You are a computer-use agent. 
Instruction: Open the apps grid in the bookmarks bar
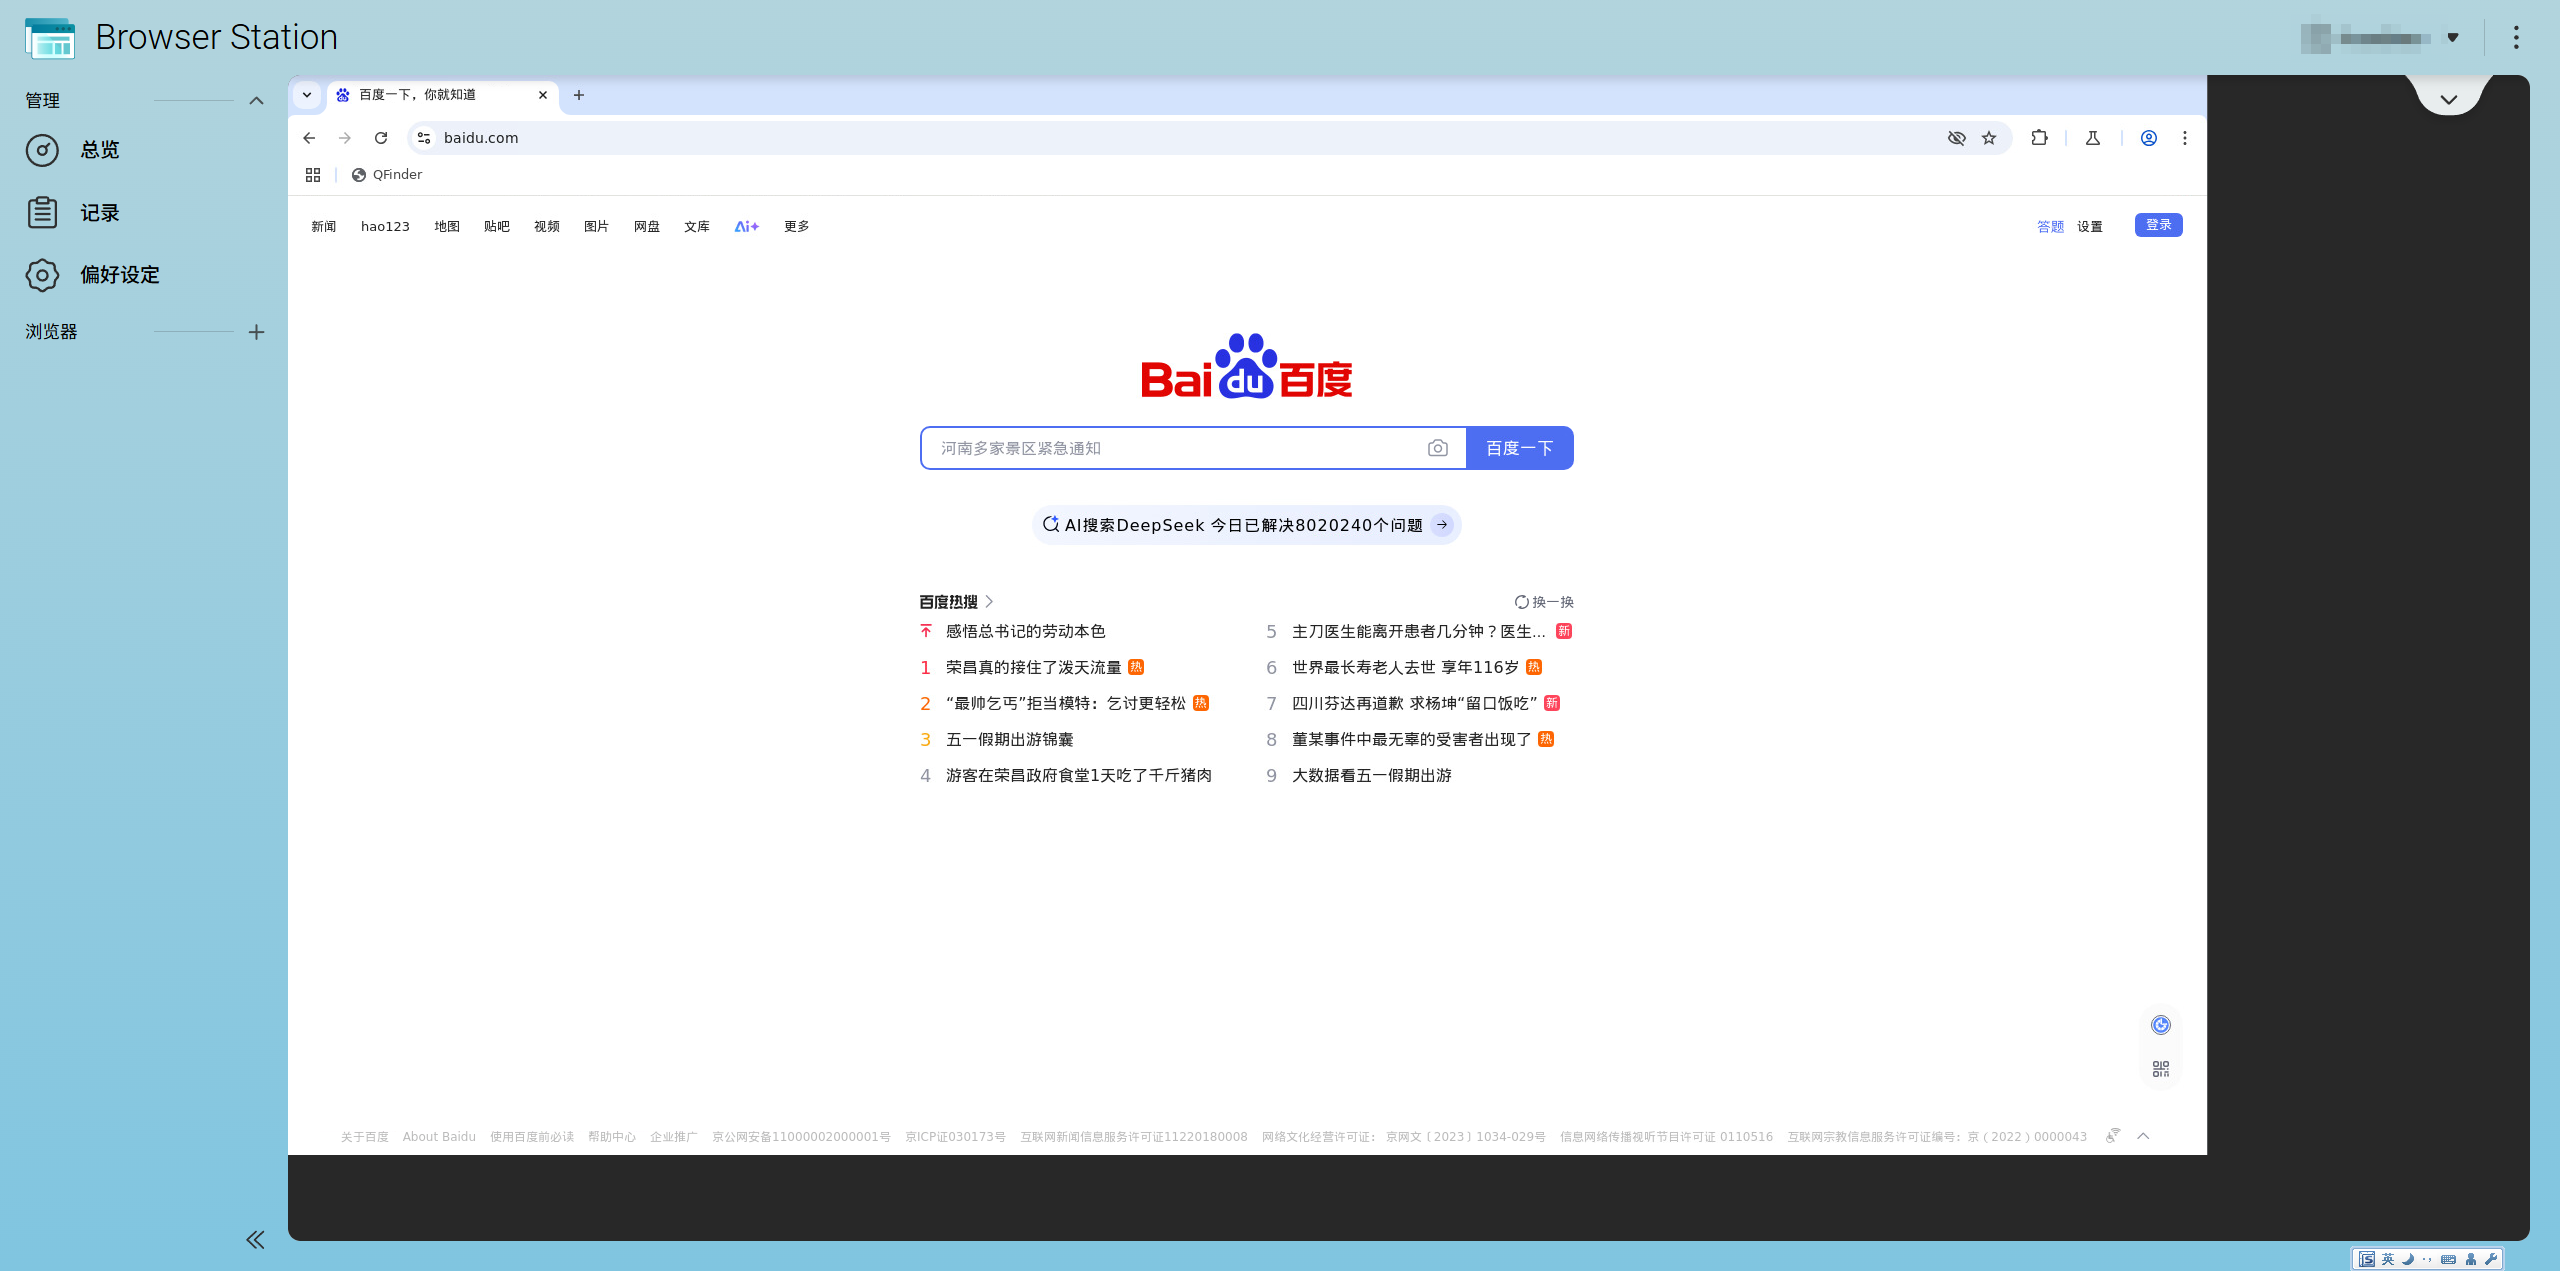tap(313, 175)
